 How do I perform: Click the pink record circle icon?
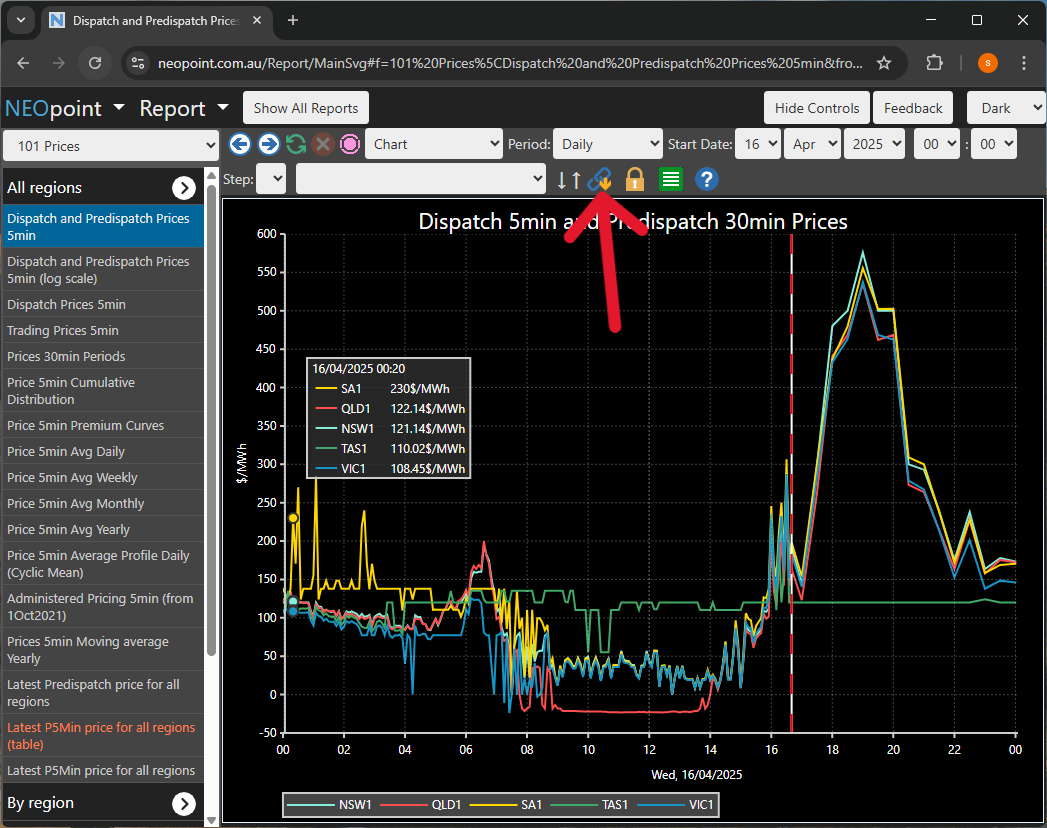coord(349,144)
